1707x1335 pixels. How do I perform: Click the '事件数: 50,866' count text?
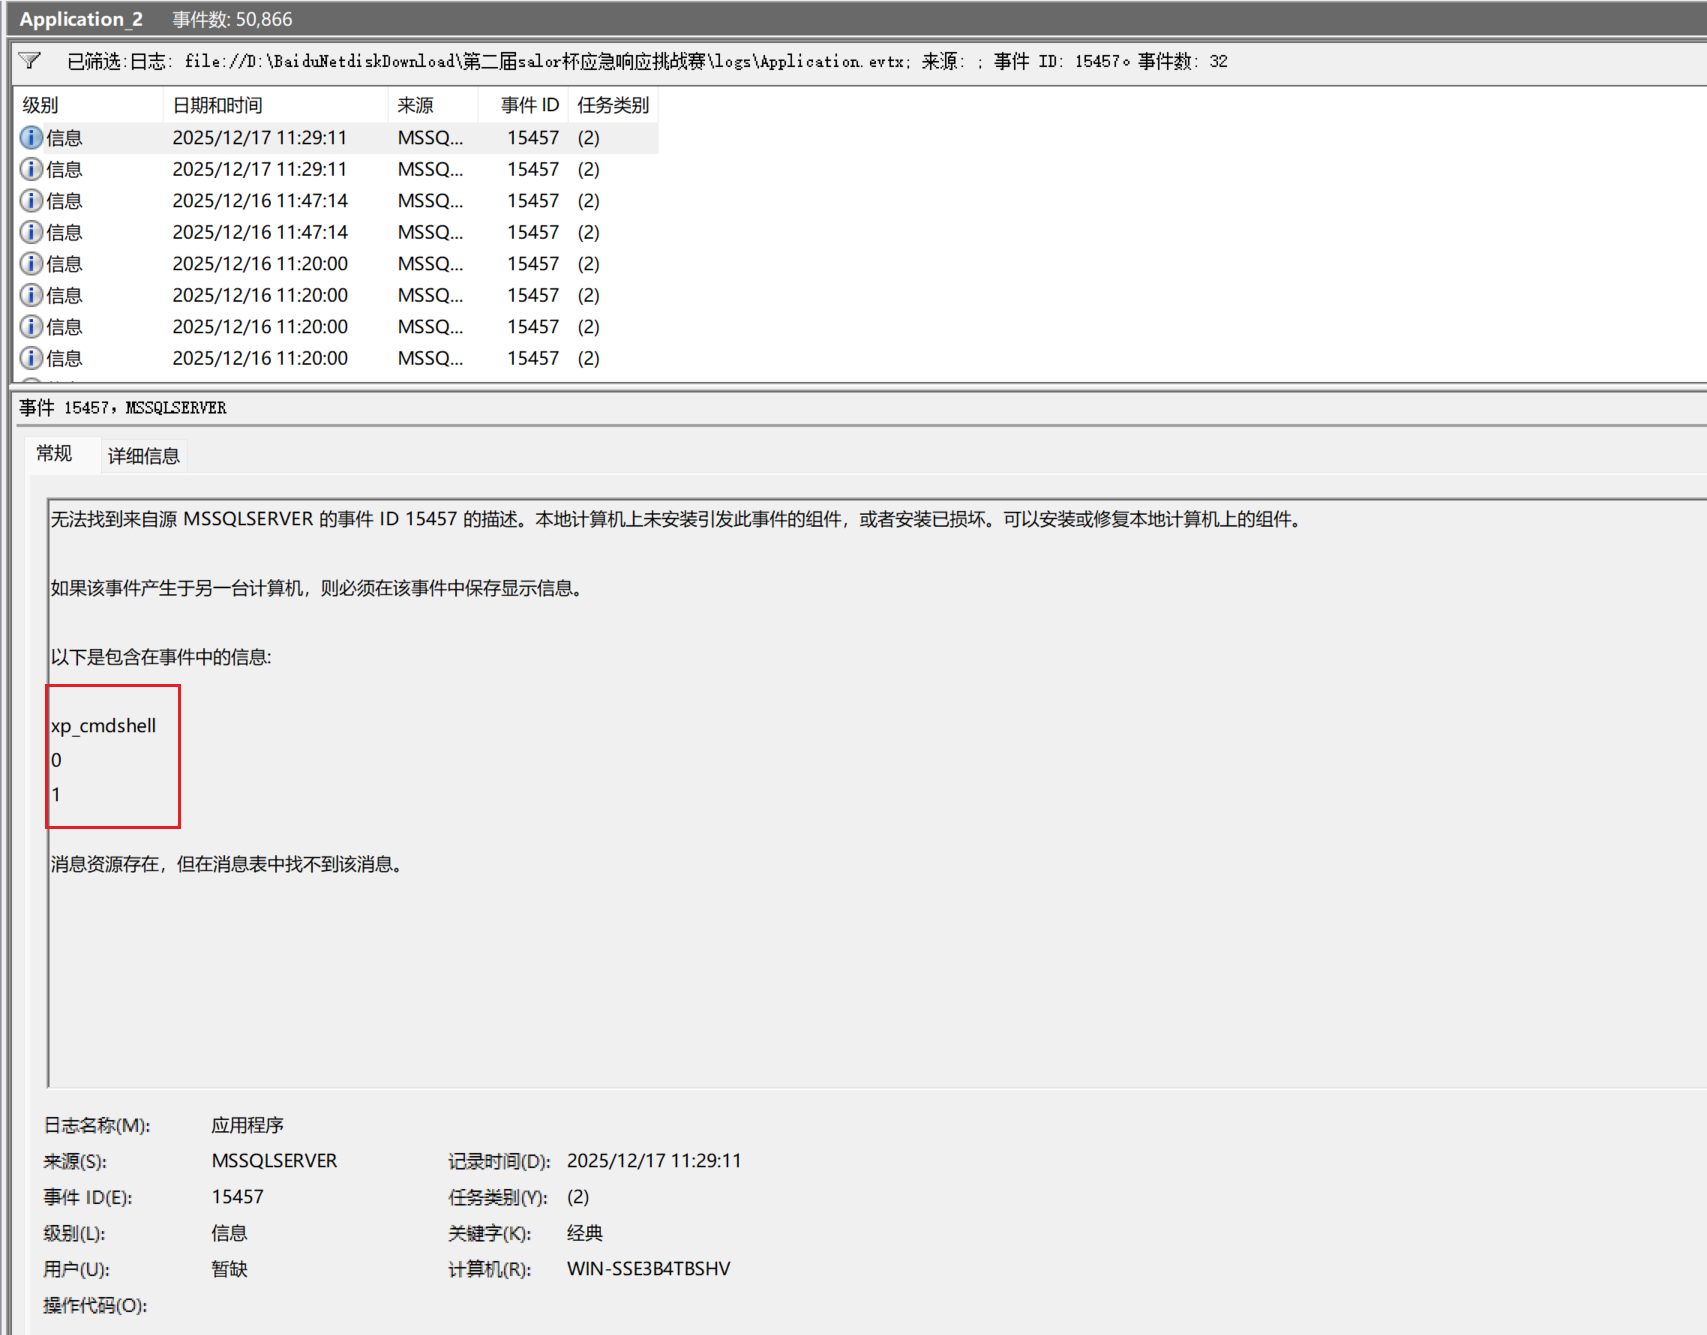click(232, 19)
